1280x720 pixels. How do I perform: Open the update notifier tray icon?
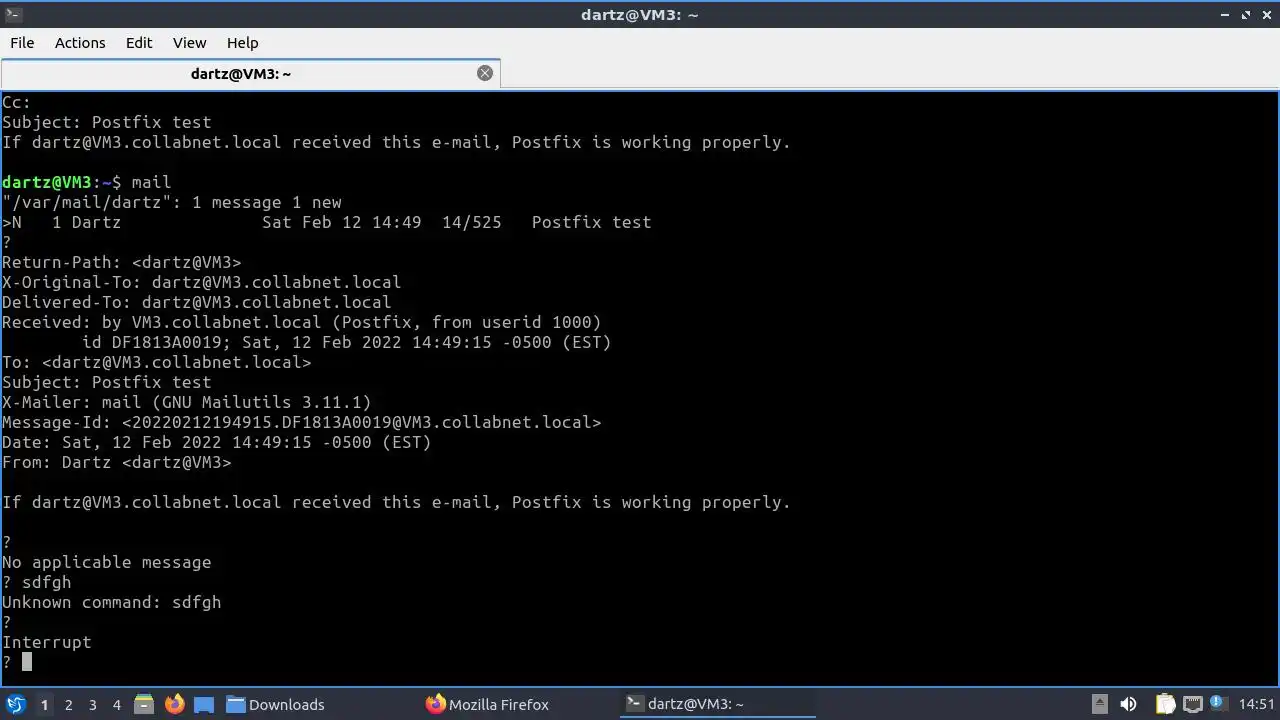click(1219, 704)
